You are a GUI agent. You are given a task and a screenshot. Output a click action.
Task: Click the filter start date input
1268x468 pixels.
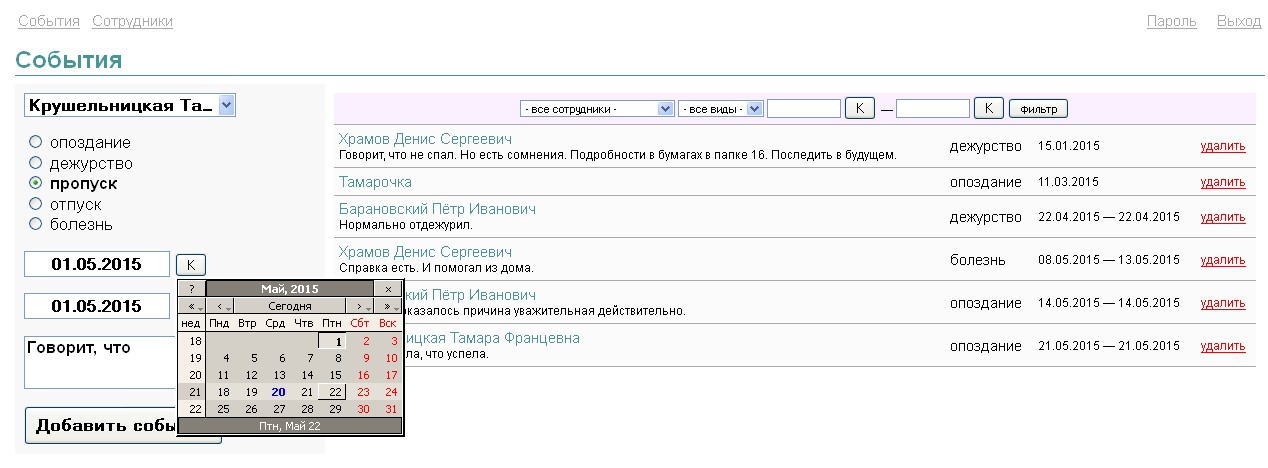tap(804, 108)
